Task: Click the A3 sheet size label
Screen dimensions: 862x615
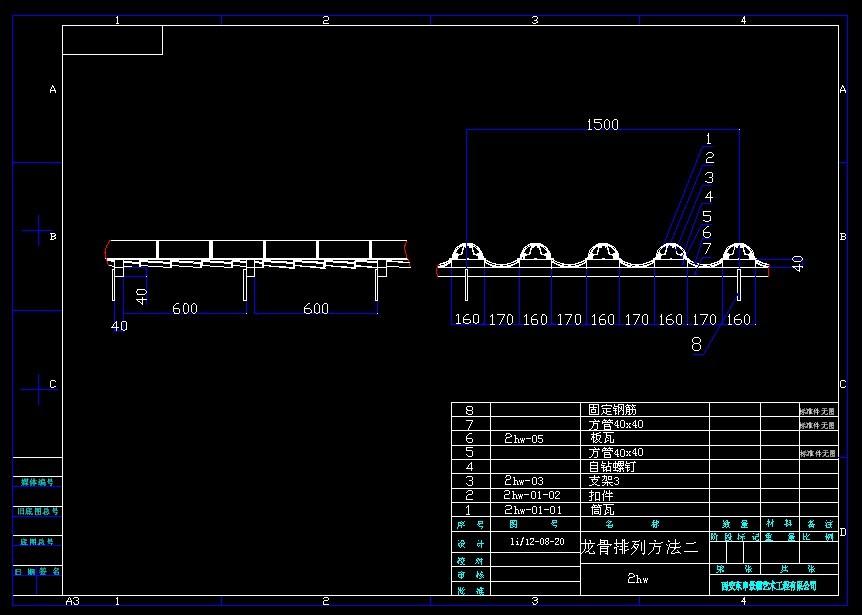Action: (72, 602)
